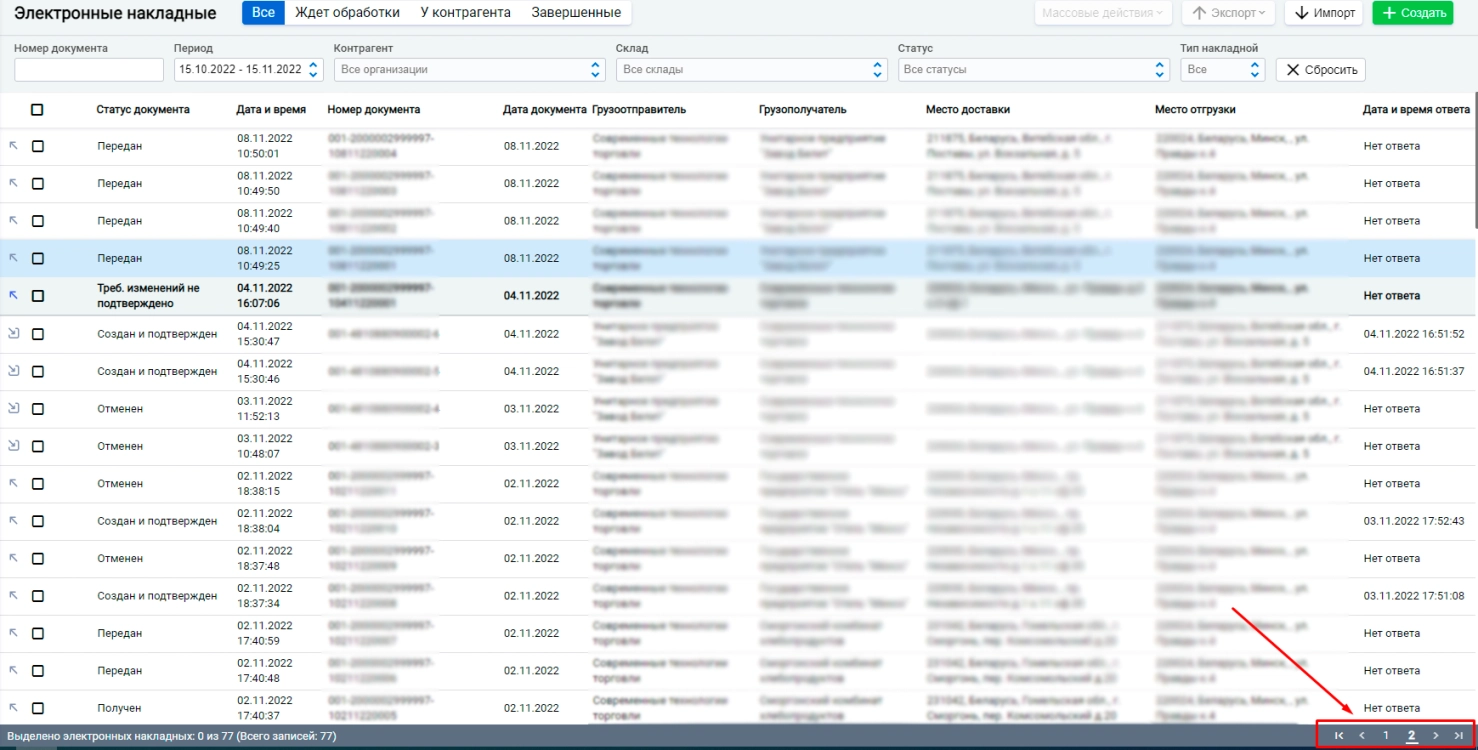Select page 2 in pagination
Screen dimensions: 1478x750
point(1411,736)
